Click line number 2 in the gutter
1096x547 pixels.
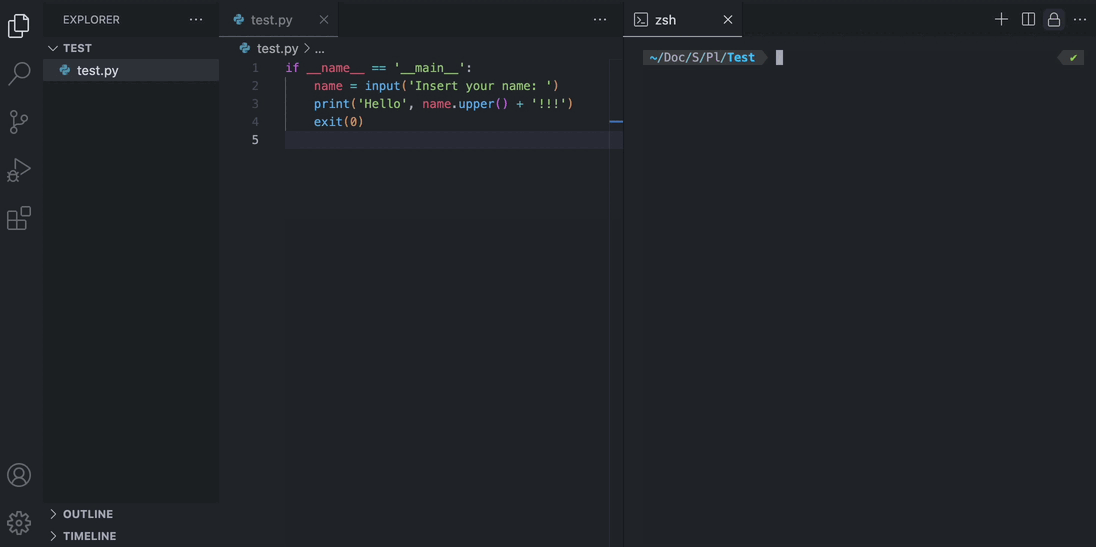coord(255,86)
